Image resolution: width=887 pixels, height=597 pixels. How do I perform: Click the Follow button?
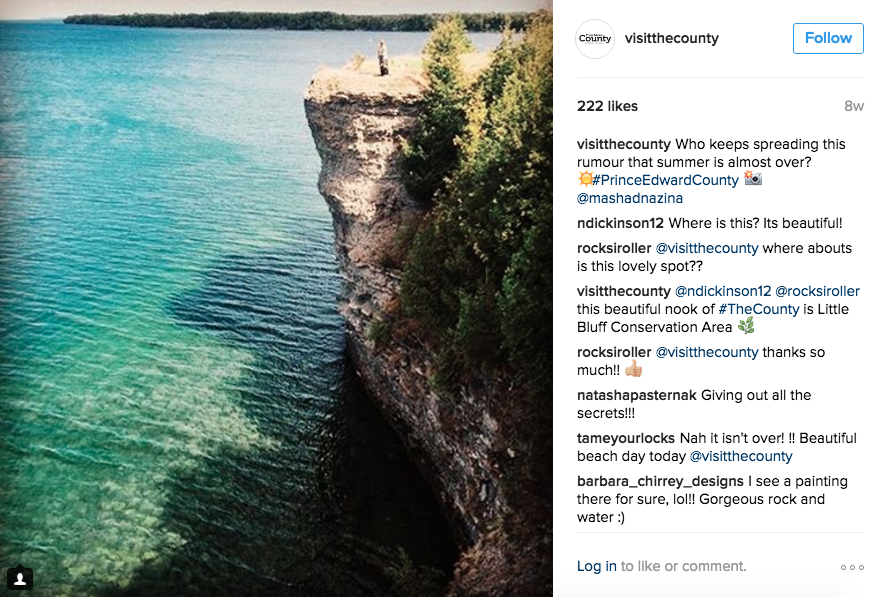point(828,38)
